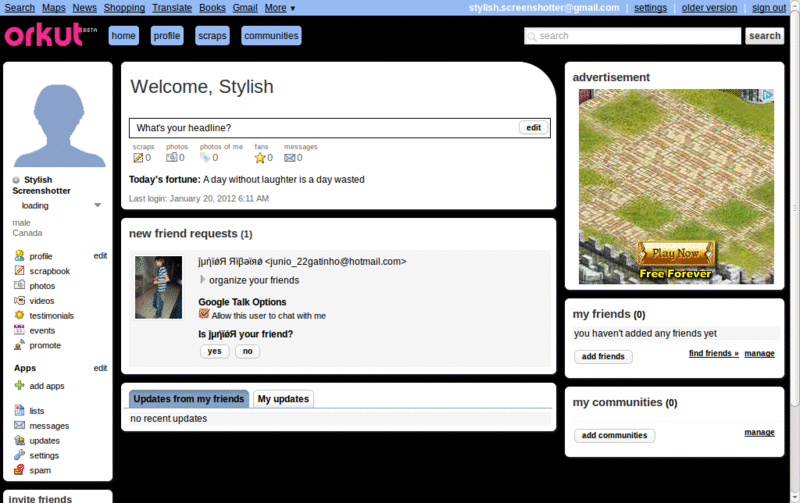800x503 pixels.
Task: Open the scraps tab in header
Action: click(x=212, y=36)
